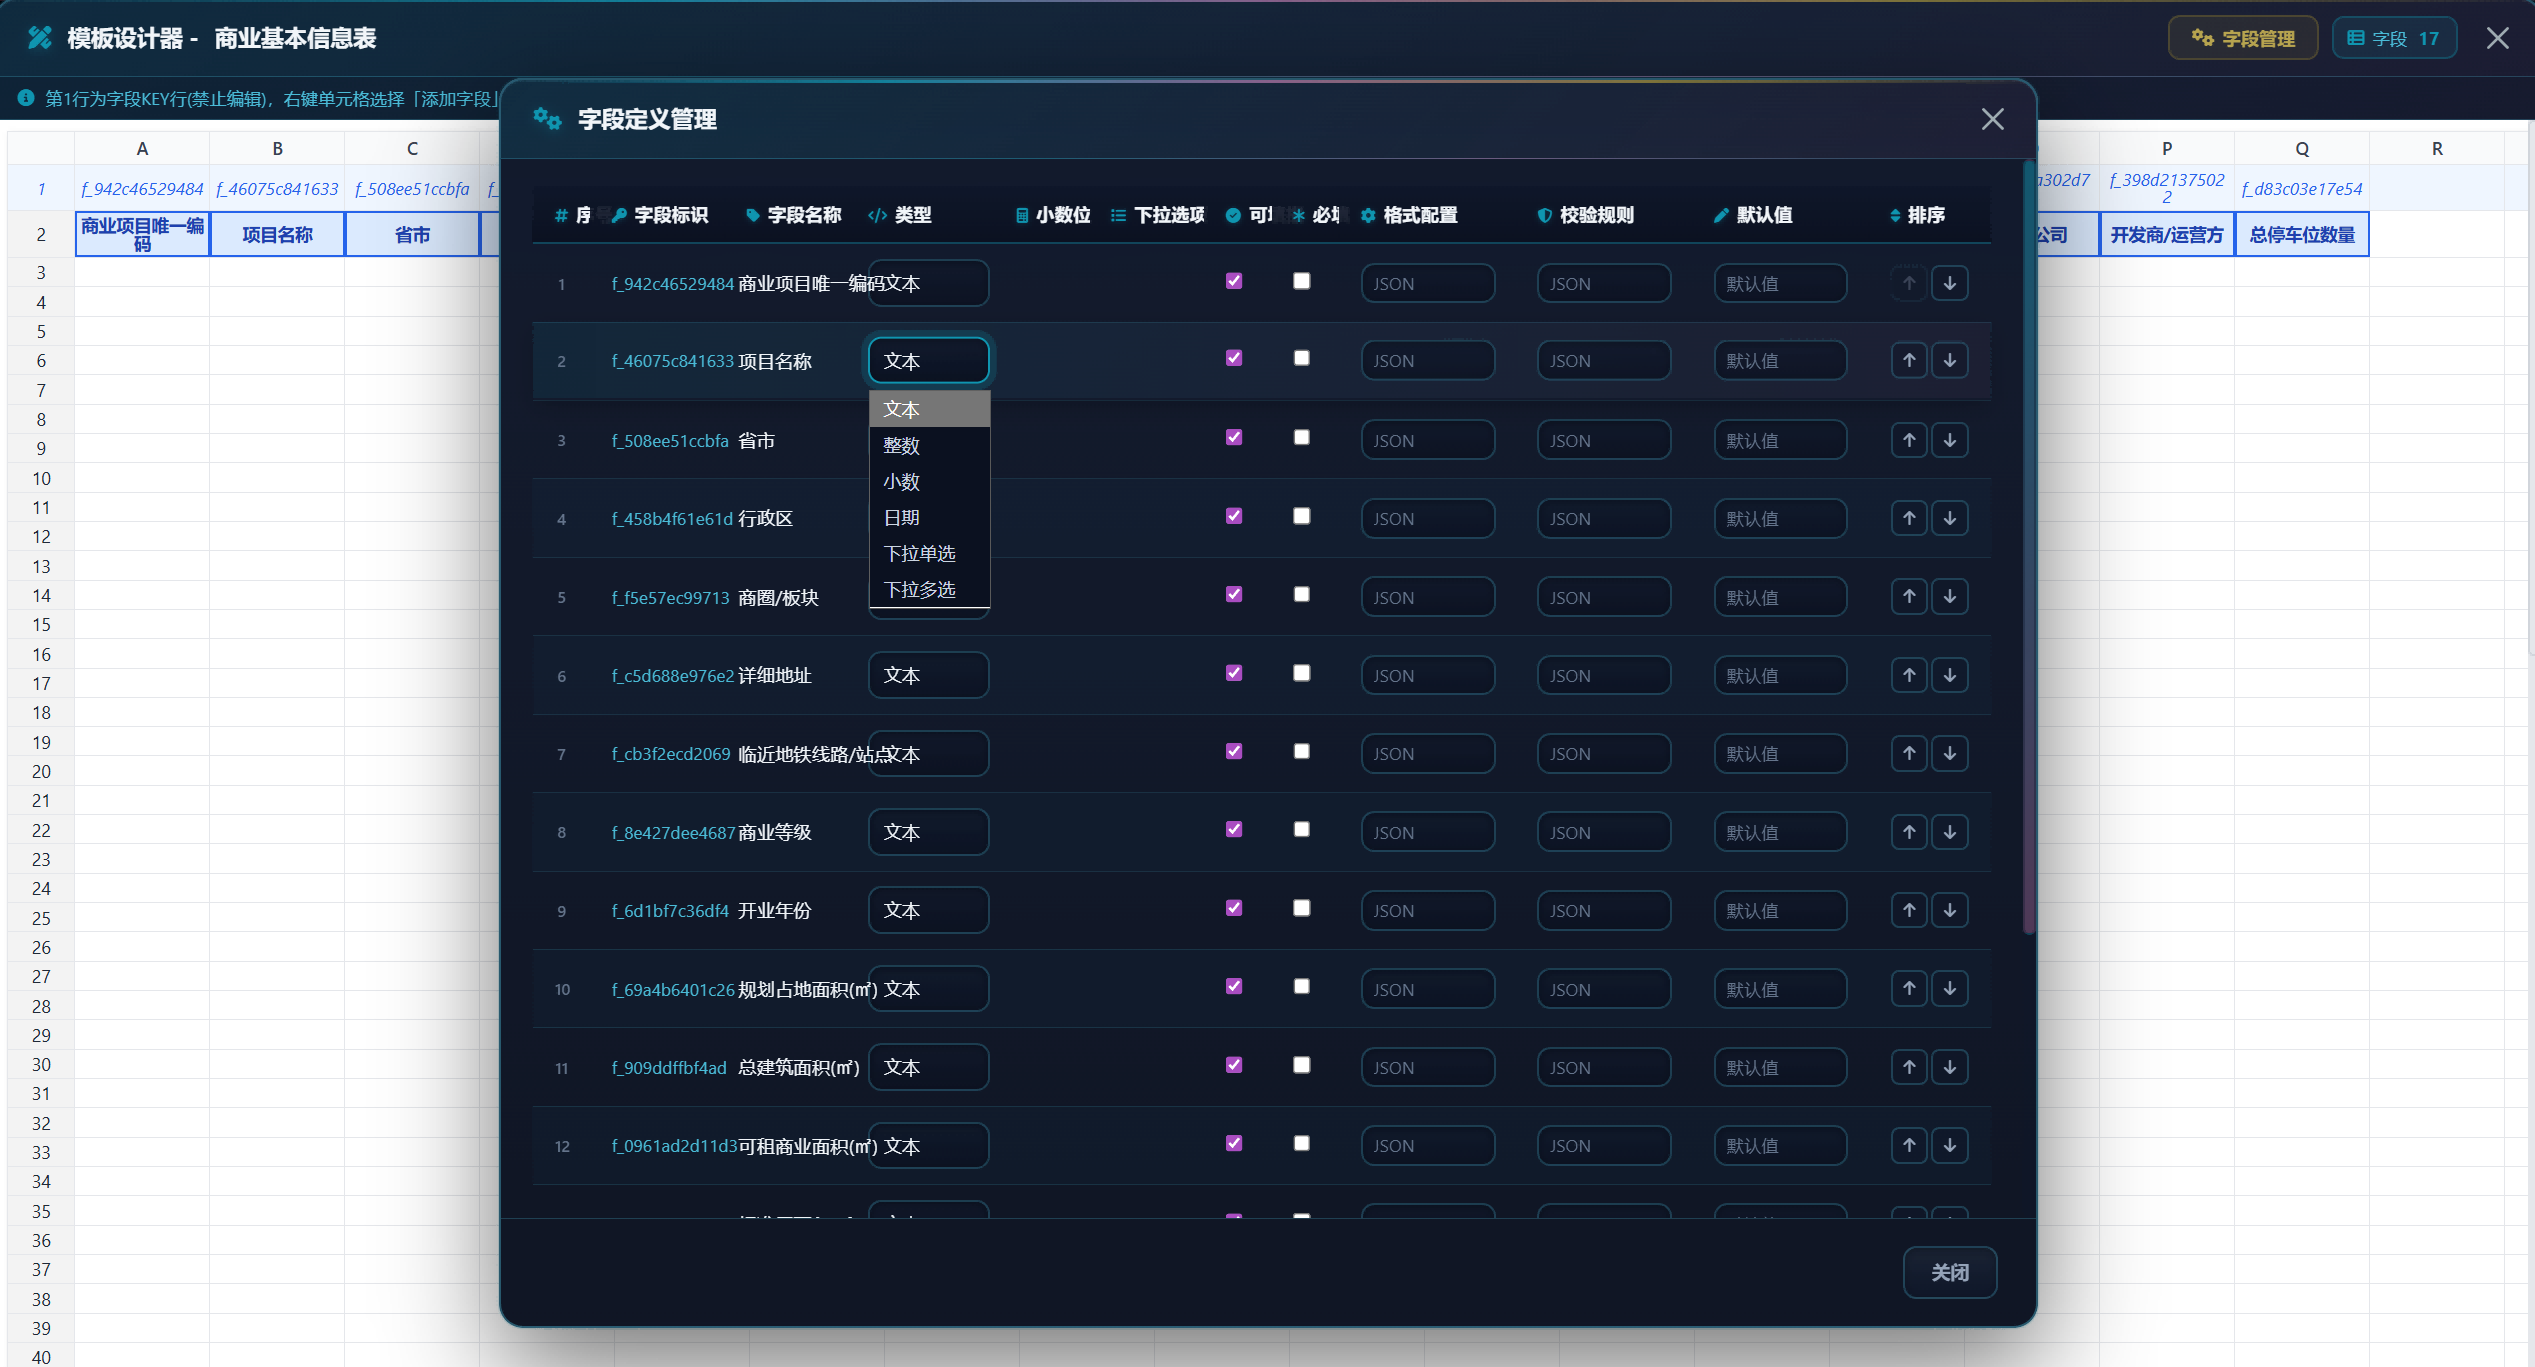Screen dimensions: 2535x1367
Task: Move 可租商业面积 row up arrow
Action: (x=1909, y=1145)
